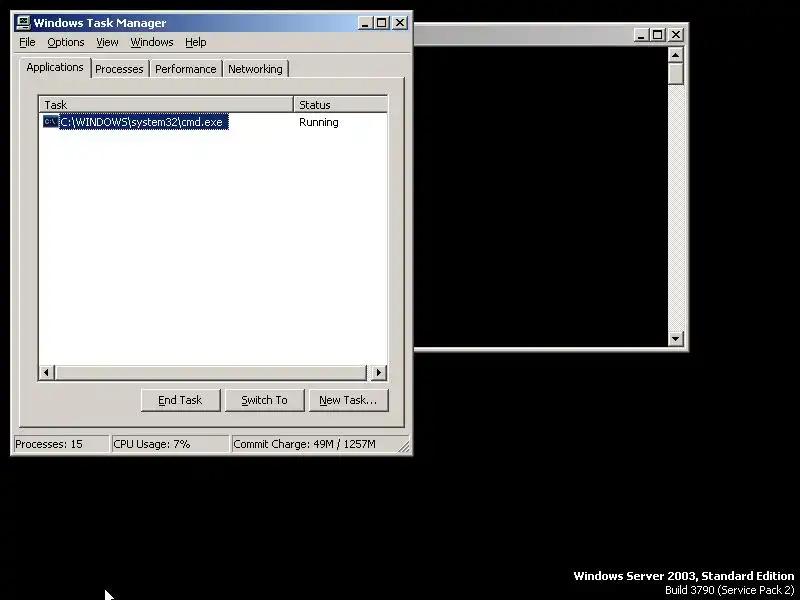Click the Task Manager title bar icon
The height and width of the screenshot is (600, 800).
(x=23, y=22)
